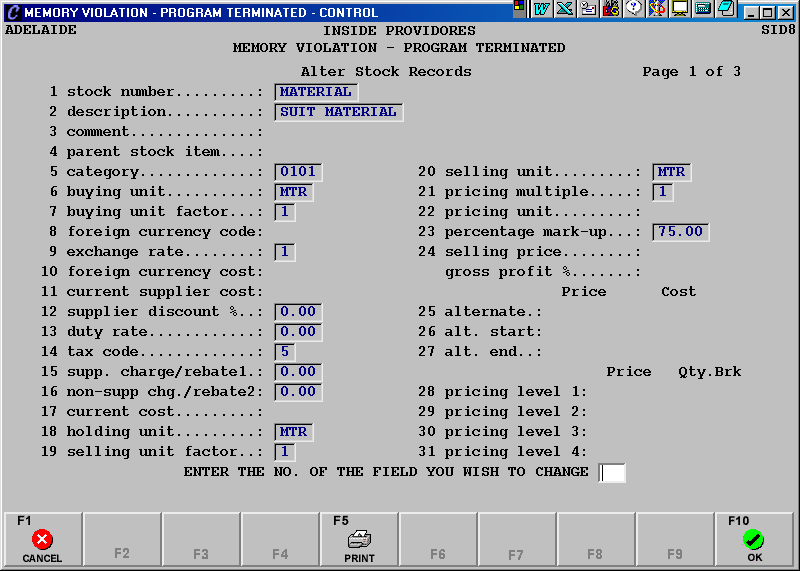Open the window control menu C icon

pyautogui.click(x=12, y=12)
